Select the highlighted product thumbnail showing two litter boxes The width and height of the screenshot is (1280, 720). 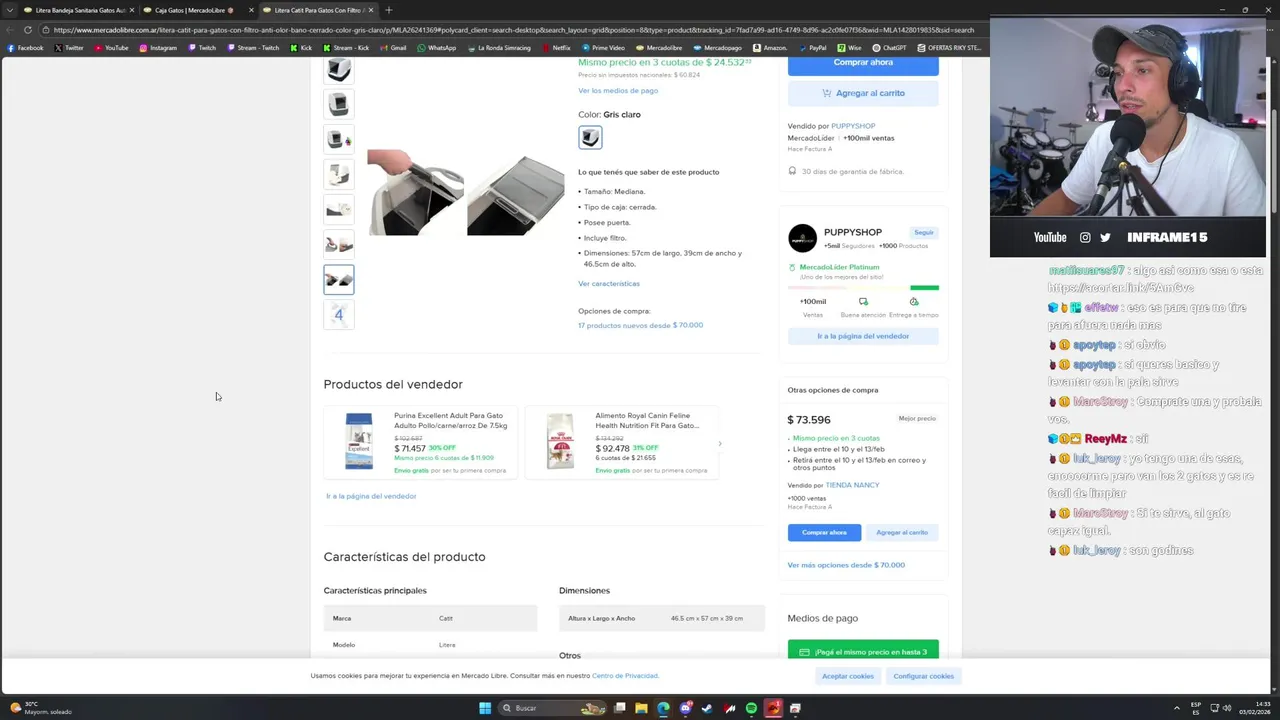[339, 280]
